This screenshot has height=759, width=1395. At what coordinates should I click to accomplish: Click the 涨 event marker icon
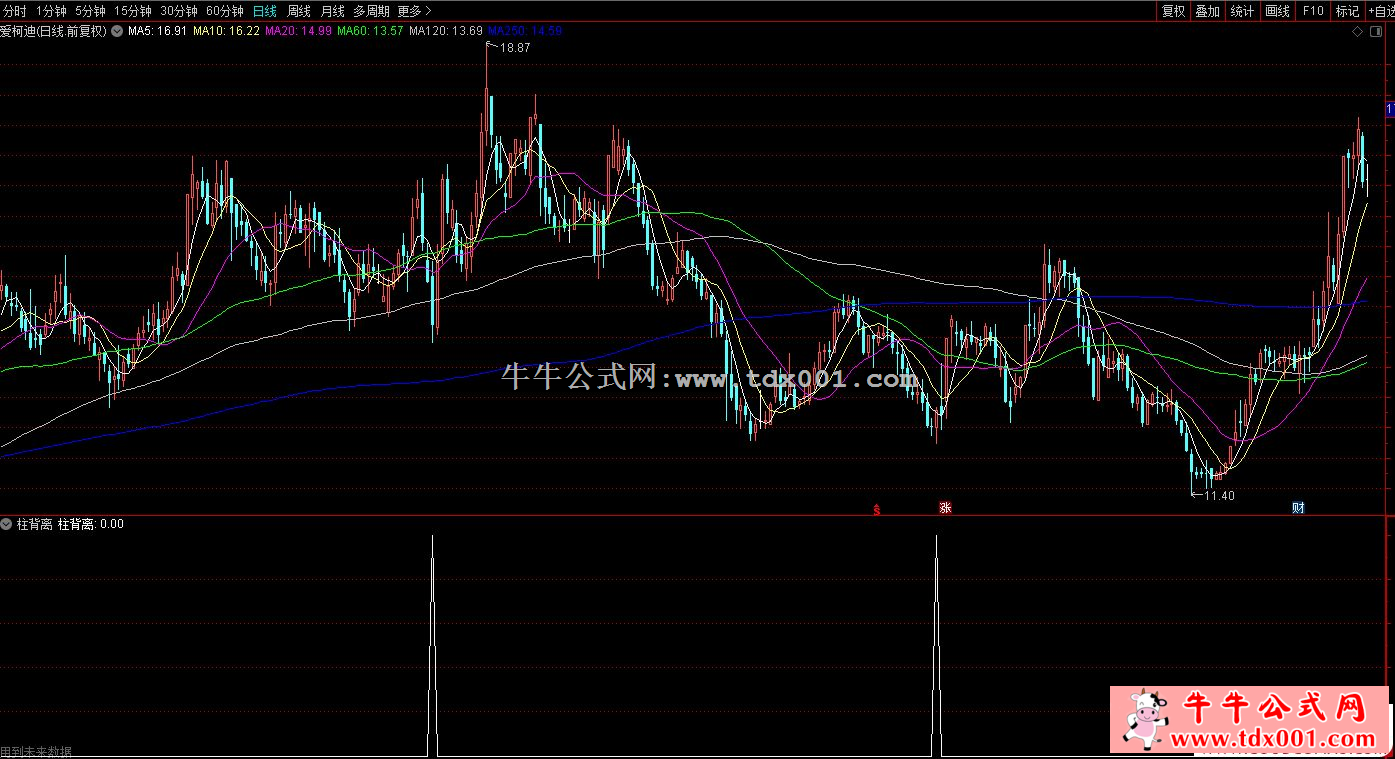click(x=944, y=508)
